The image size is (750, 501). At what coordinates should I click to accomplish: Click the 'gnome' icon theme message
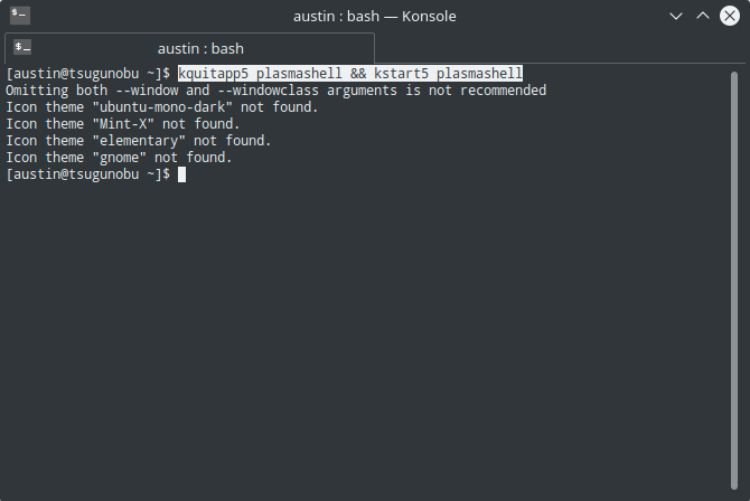pyautogui.click(x=119, y=157)
